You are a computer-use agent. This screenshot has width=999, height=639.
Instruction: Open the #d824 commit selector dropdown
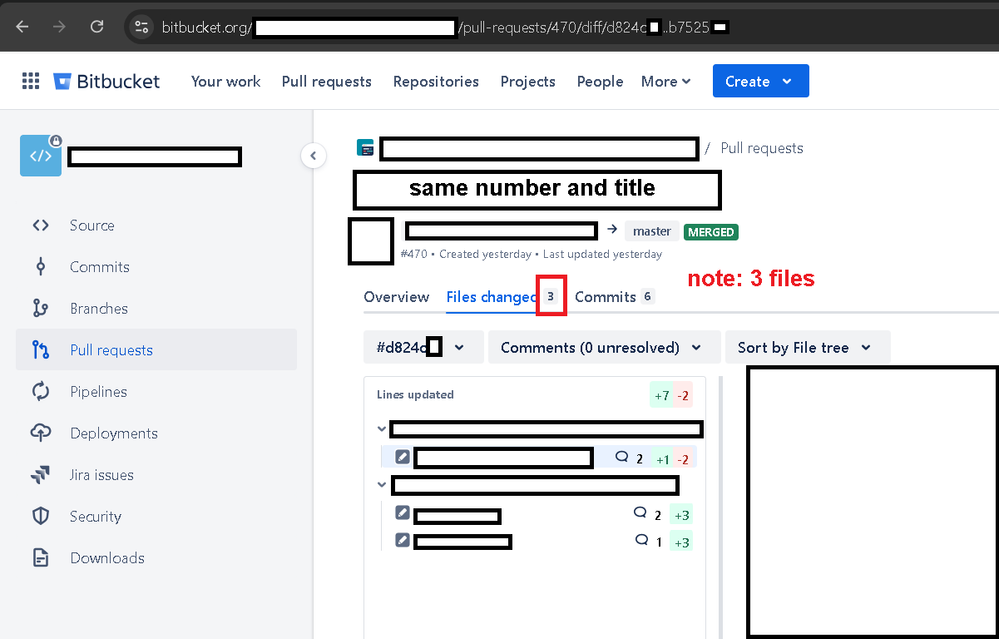click(x=423, y=347)
